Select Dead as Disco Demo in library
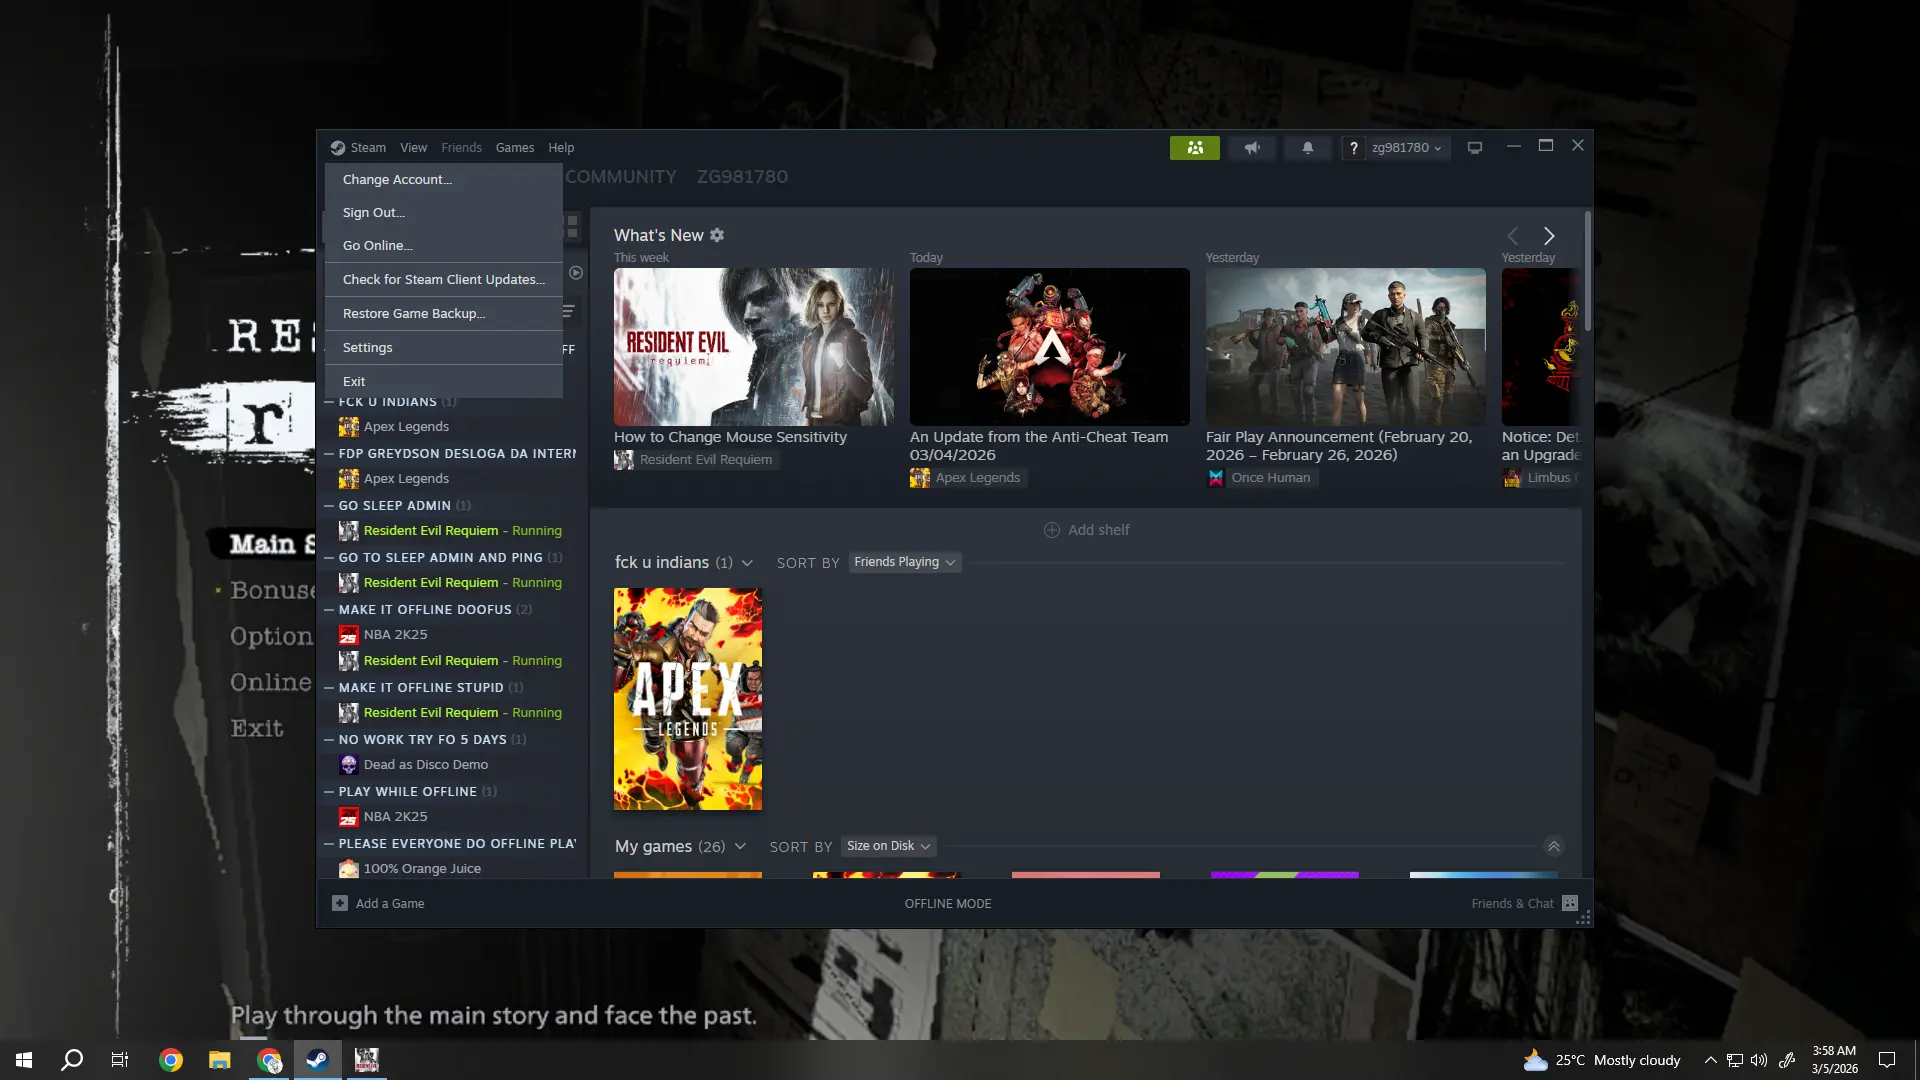This screenshot has width=1920, height=1080. tap(426, 765)
